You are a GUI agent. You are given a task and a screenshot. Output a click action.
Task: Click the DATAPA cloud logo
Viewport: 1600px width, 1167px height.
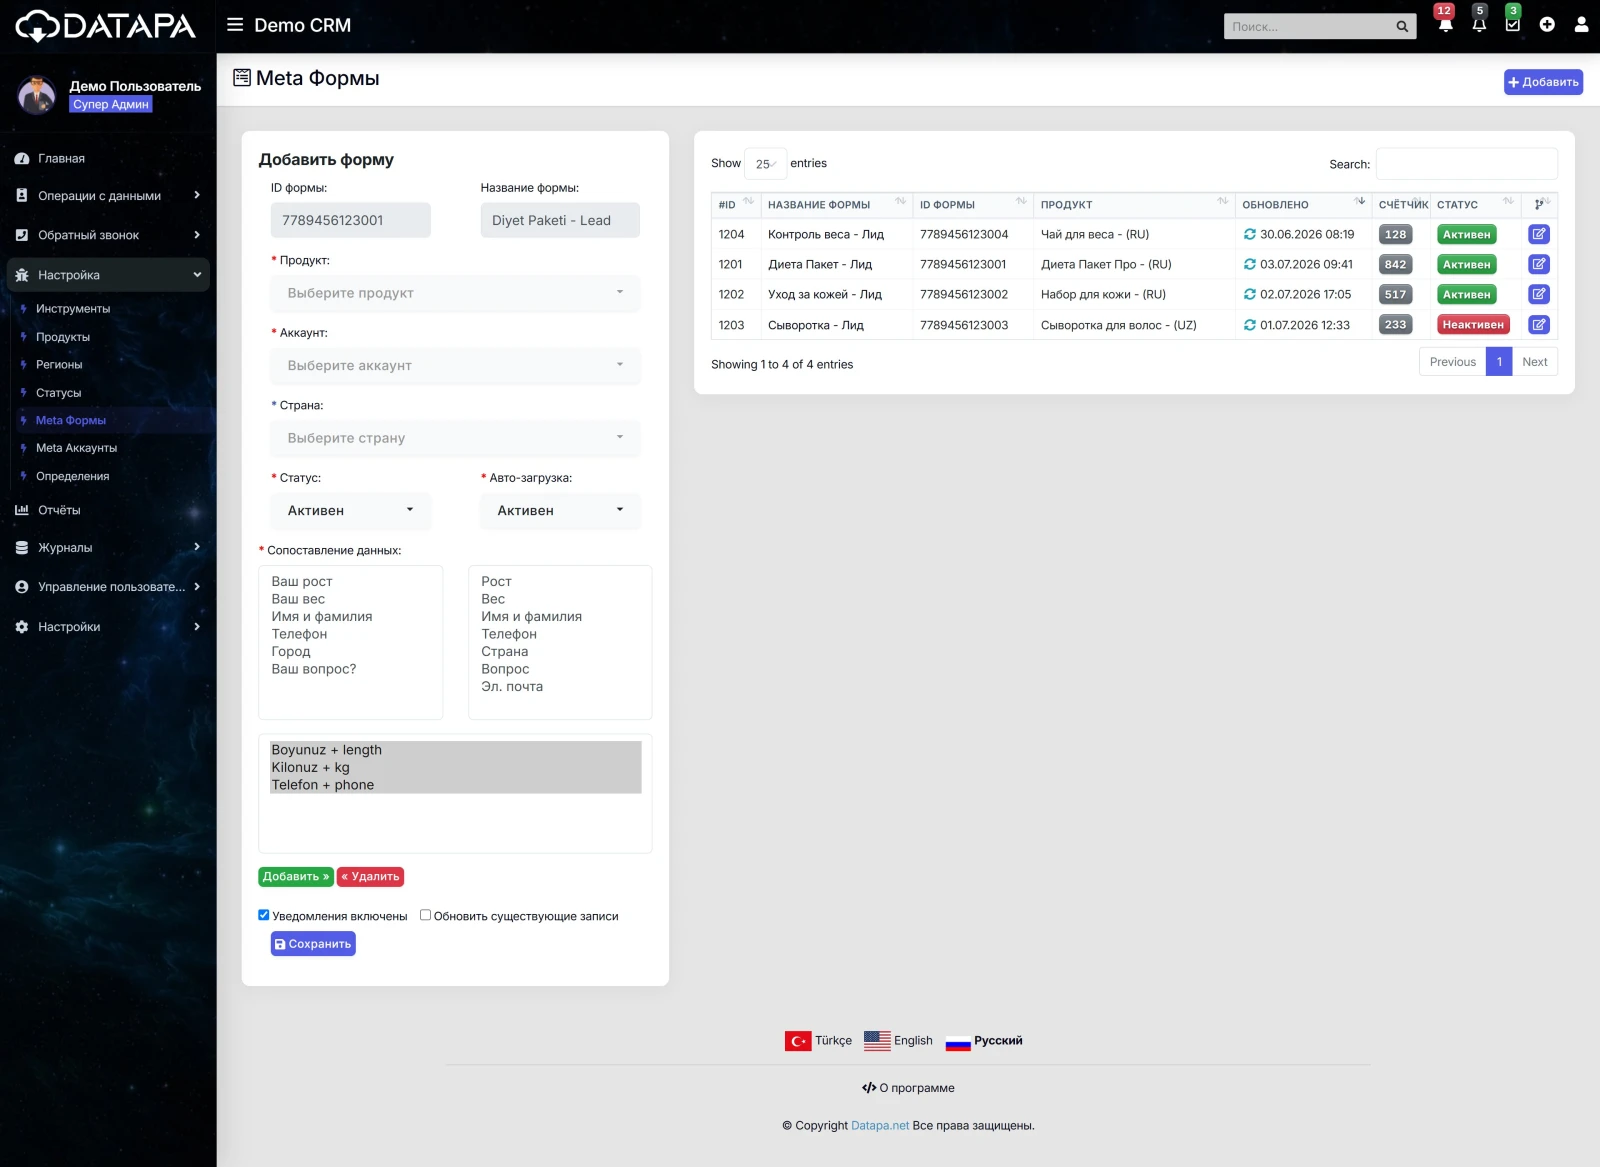[x=106, y=25]
